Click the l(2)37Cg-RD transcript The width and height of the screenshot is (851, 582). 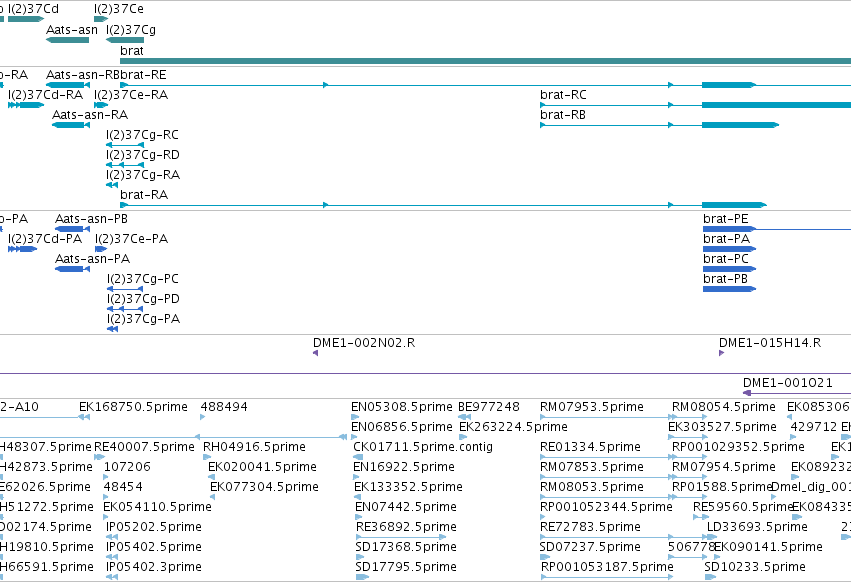(x=125, y=165)
